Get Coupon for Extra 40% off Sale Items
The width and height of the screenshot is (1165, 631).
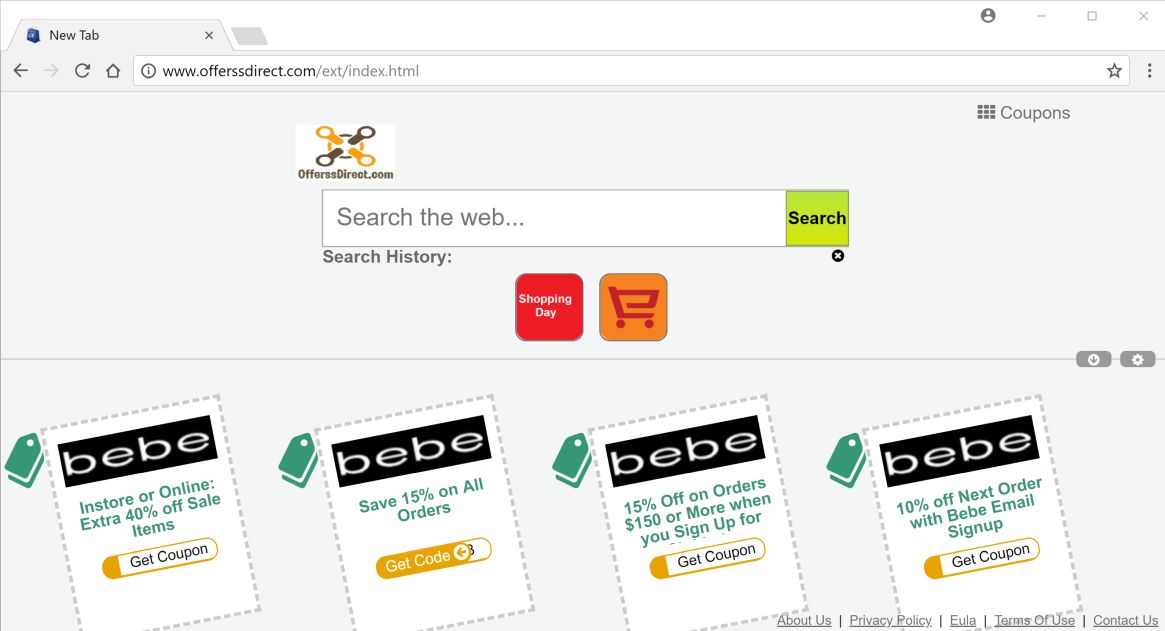coord(160,557)
